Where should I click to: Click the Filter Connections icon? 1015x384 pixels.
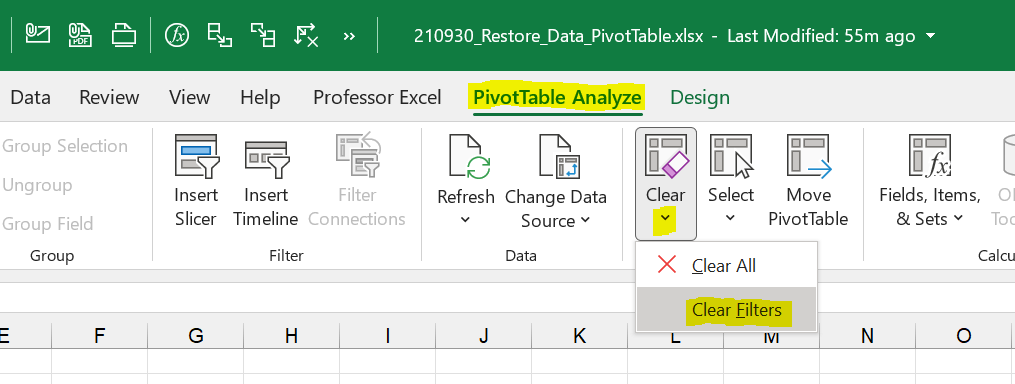[357, 156]
